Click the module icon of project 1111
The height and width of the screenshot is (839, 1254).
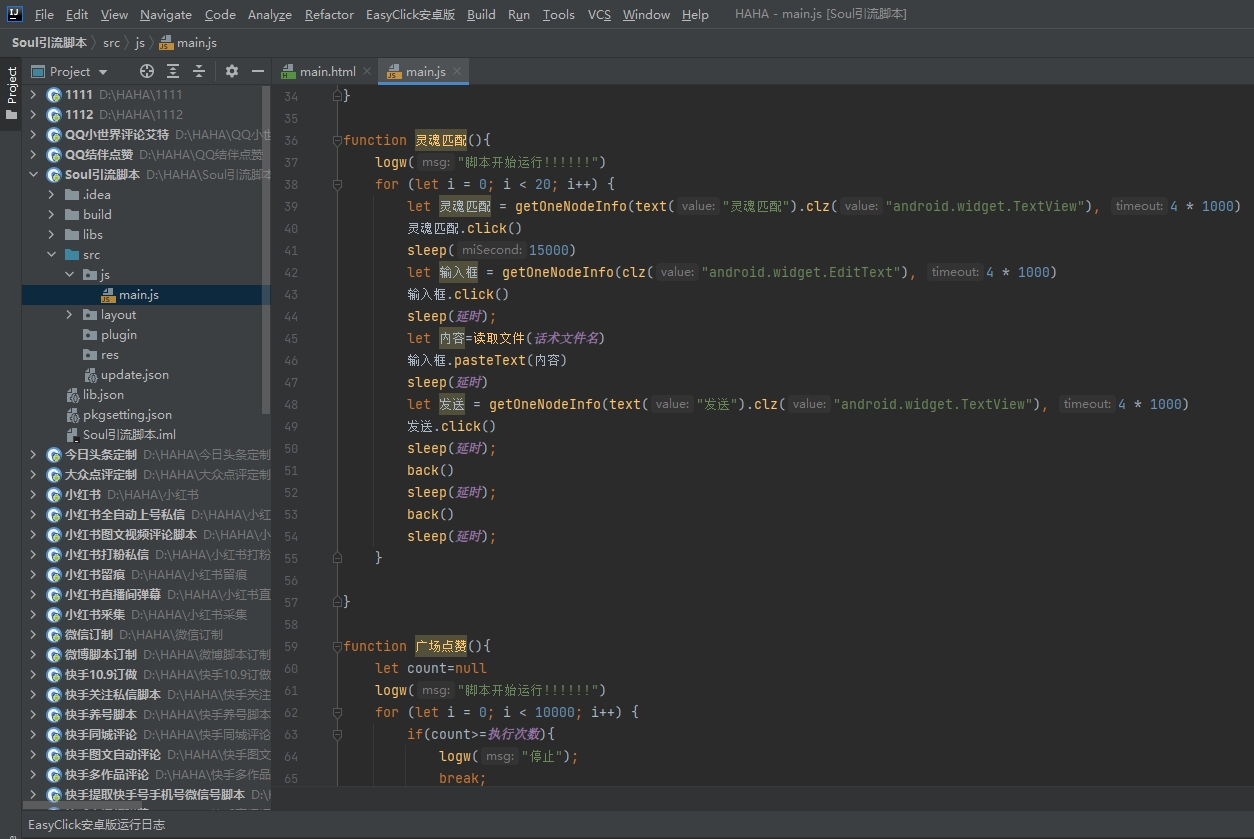click(x=54, y=95)
